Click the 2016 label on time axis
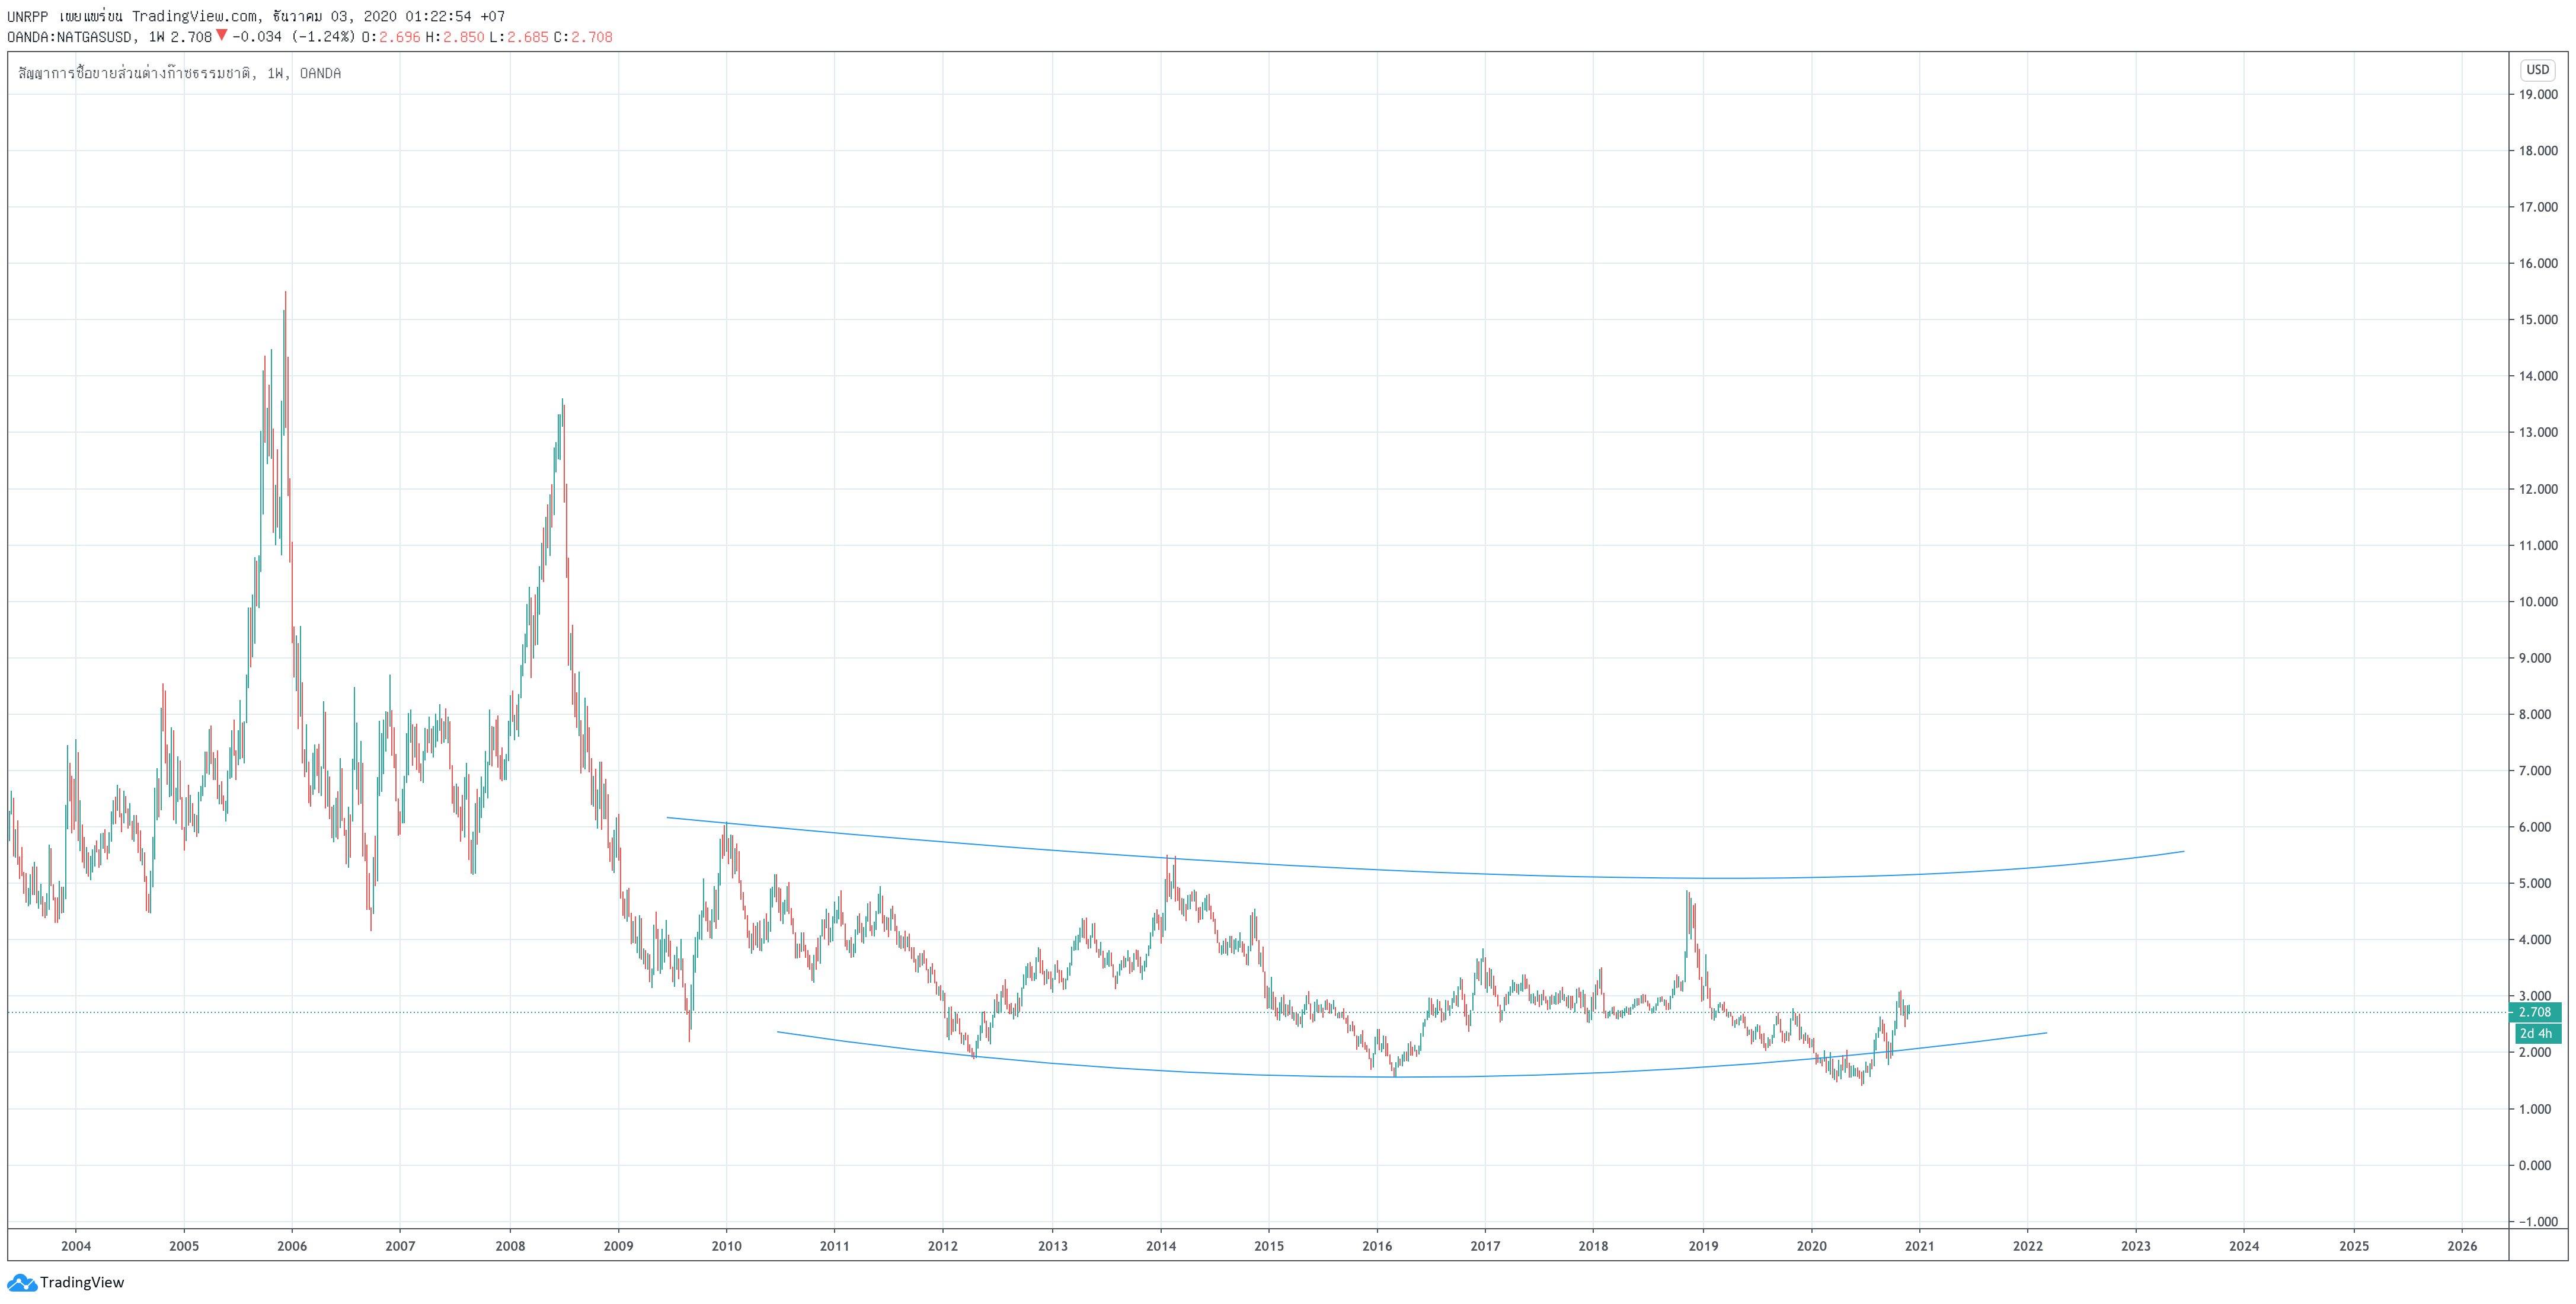Viewport: 2576px width, 1304px height. click(1377, 1246)
